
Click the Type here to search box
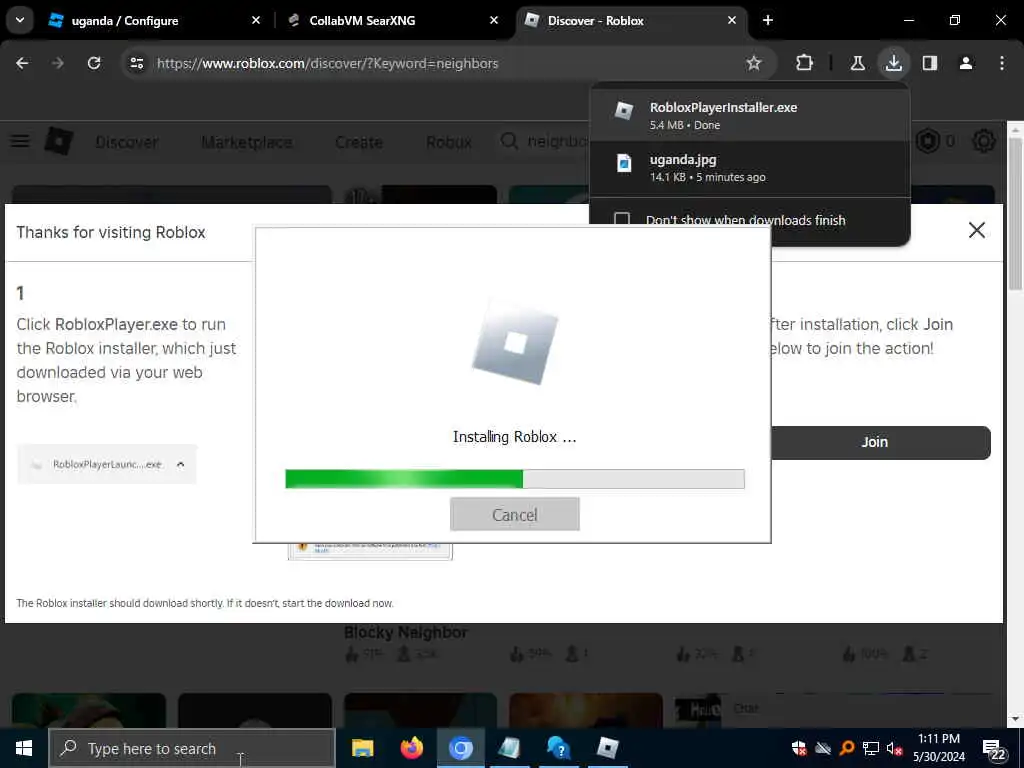[x=192, y=748]
